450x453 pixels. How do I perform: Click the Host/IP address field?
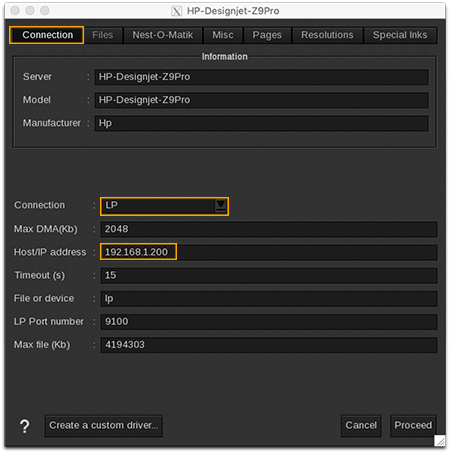(269, 252)
